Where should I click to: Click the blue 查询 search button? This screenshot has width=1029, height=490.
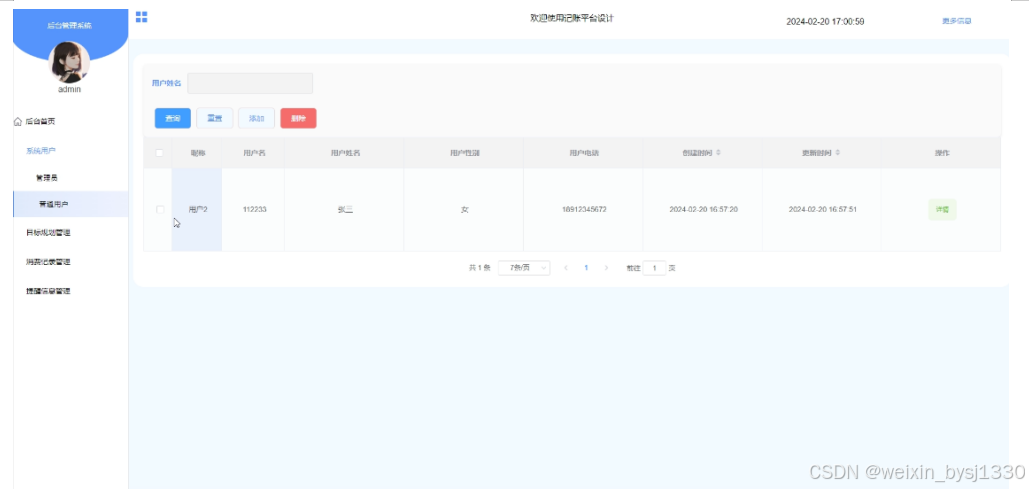click(173, 118)
